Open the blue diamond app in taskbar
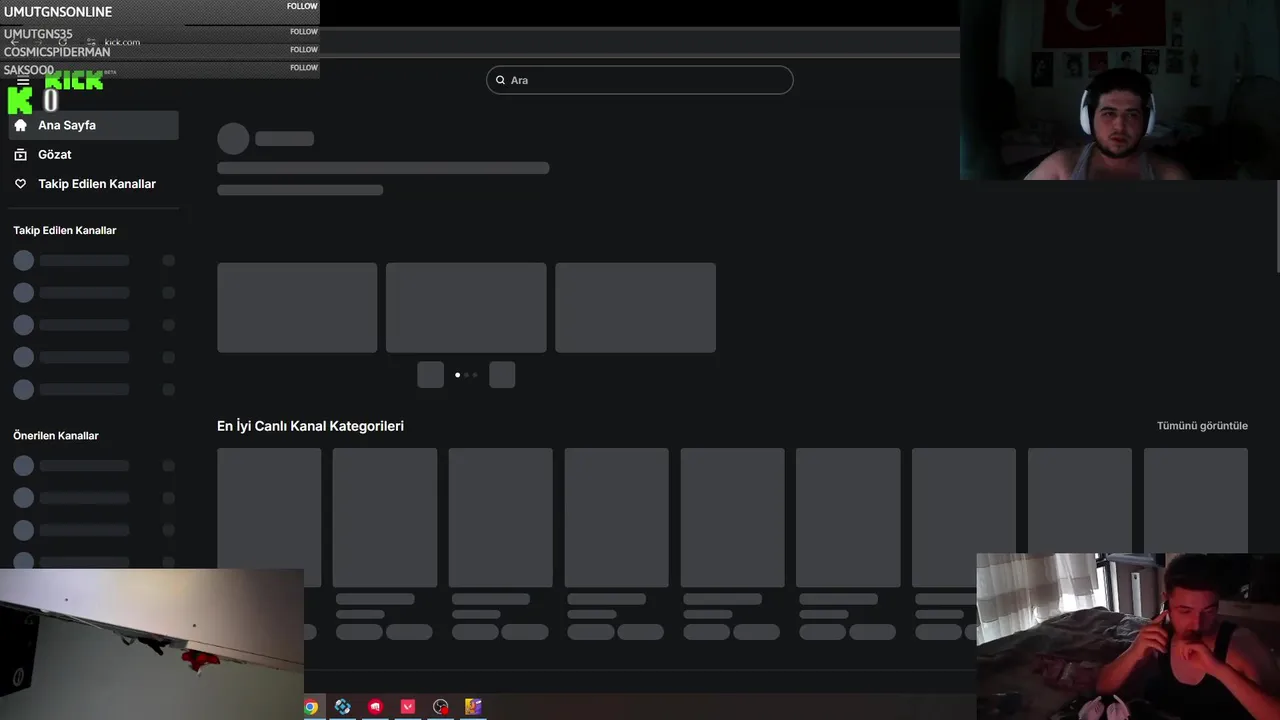Viewport: 1280px width, 720px height. click(x=343, y=707)
